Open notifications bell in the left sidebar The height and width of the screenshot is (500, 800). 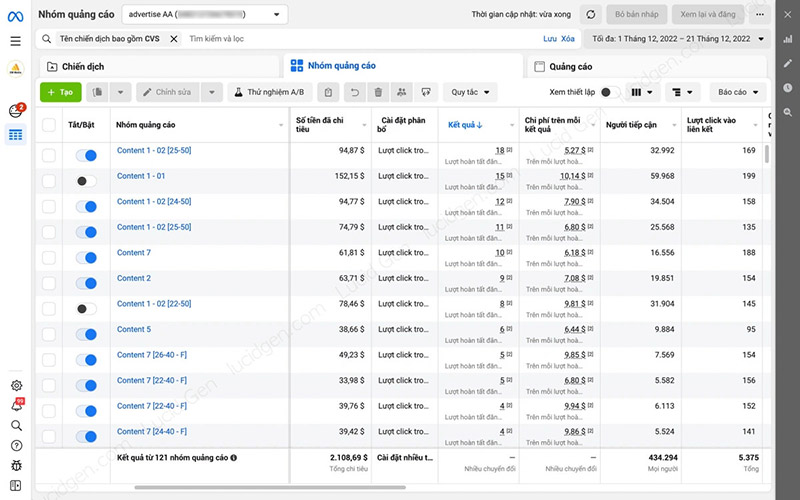(x=15, y=405)
